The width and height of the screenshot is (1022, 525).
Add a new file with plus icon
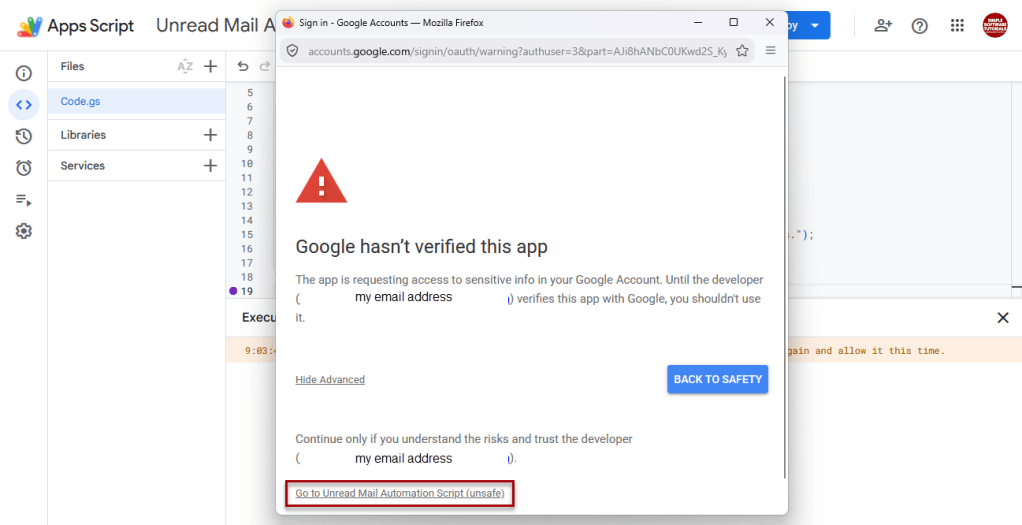pos(210,66)
